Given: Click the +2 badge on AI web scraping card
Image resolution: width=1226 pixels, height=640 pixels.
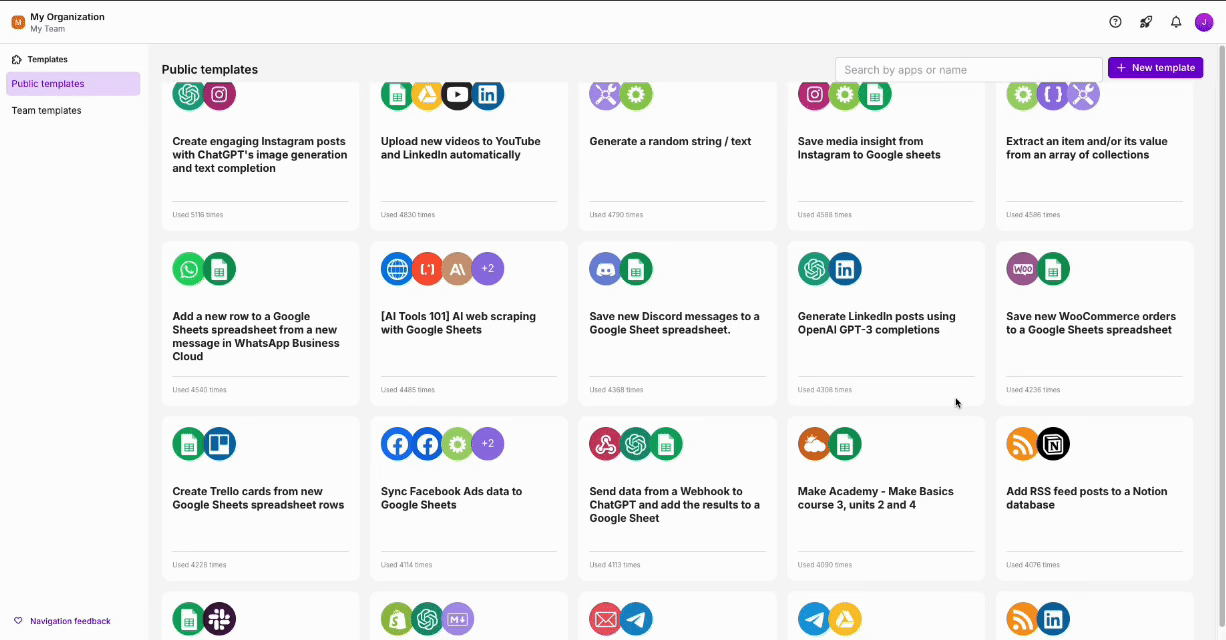Looking at the screenshot, I should pyautogui.click(x=488, y=269).
